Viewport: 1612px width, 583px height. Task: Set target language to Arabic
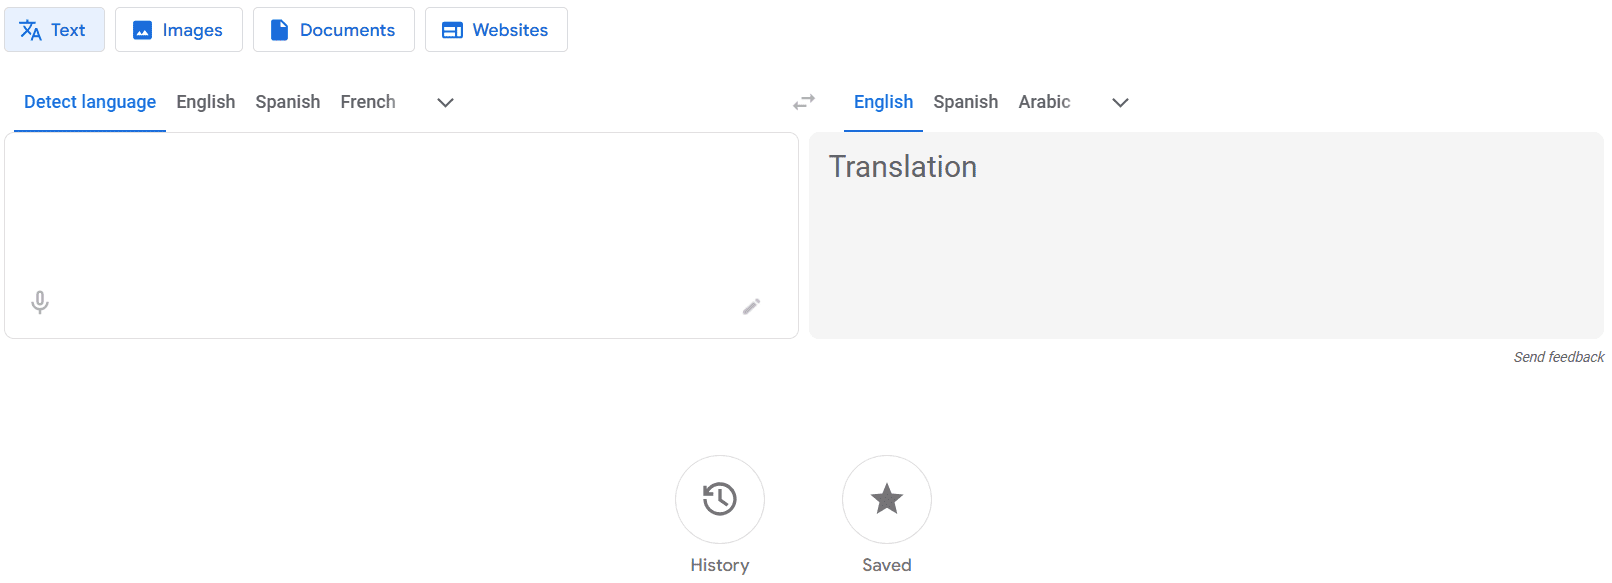click(x=1044, y=101)
